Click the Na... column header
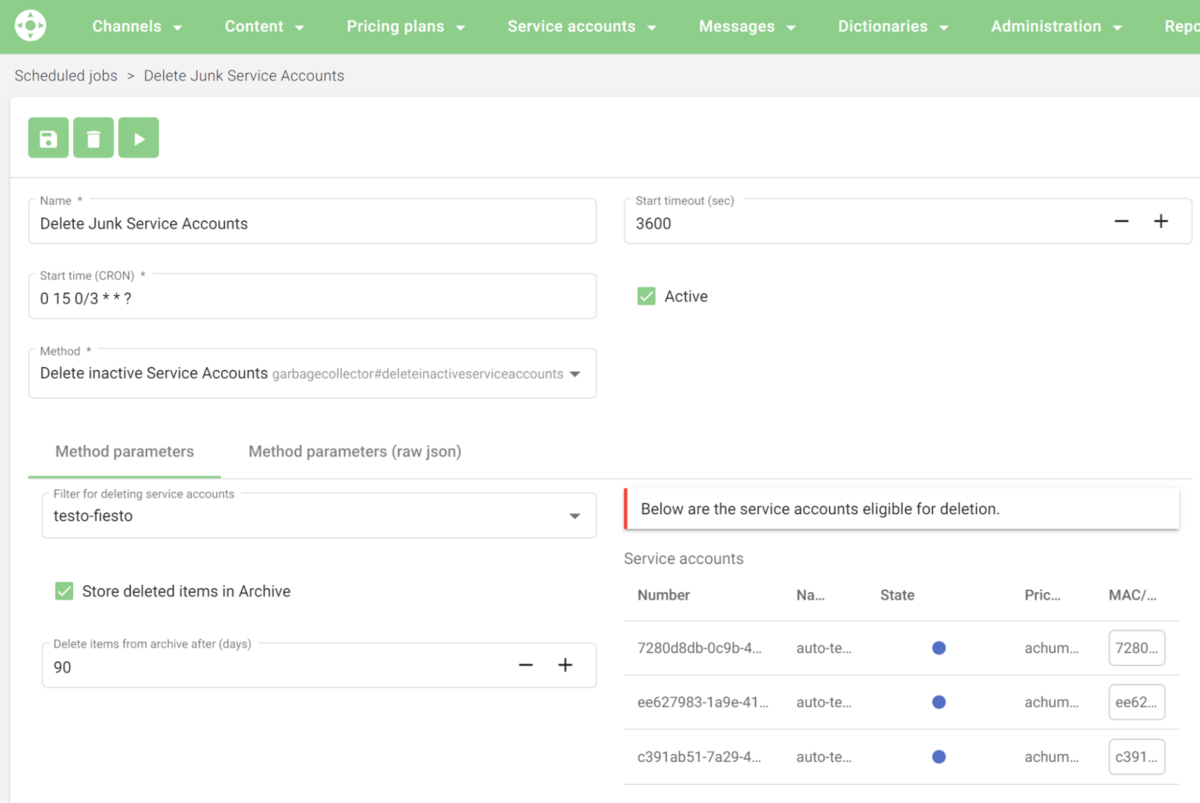 click(811, 595)
